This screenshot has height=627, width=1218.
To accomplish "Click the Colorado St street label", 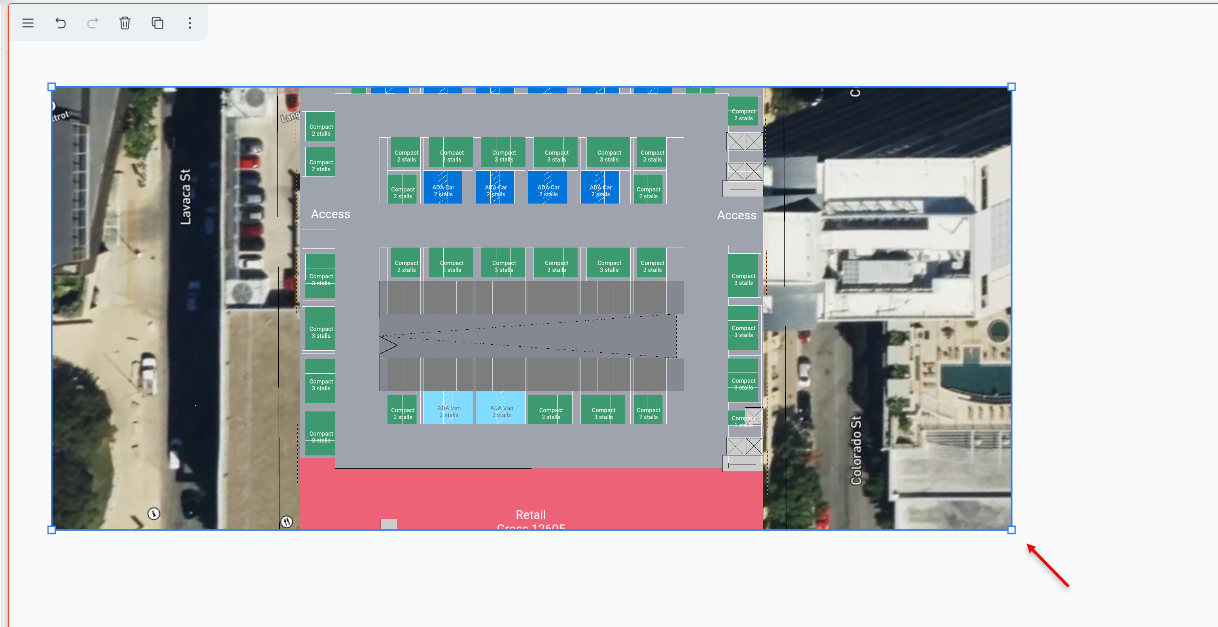I will 856,451.
